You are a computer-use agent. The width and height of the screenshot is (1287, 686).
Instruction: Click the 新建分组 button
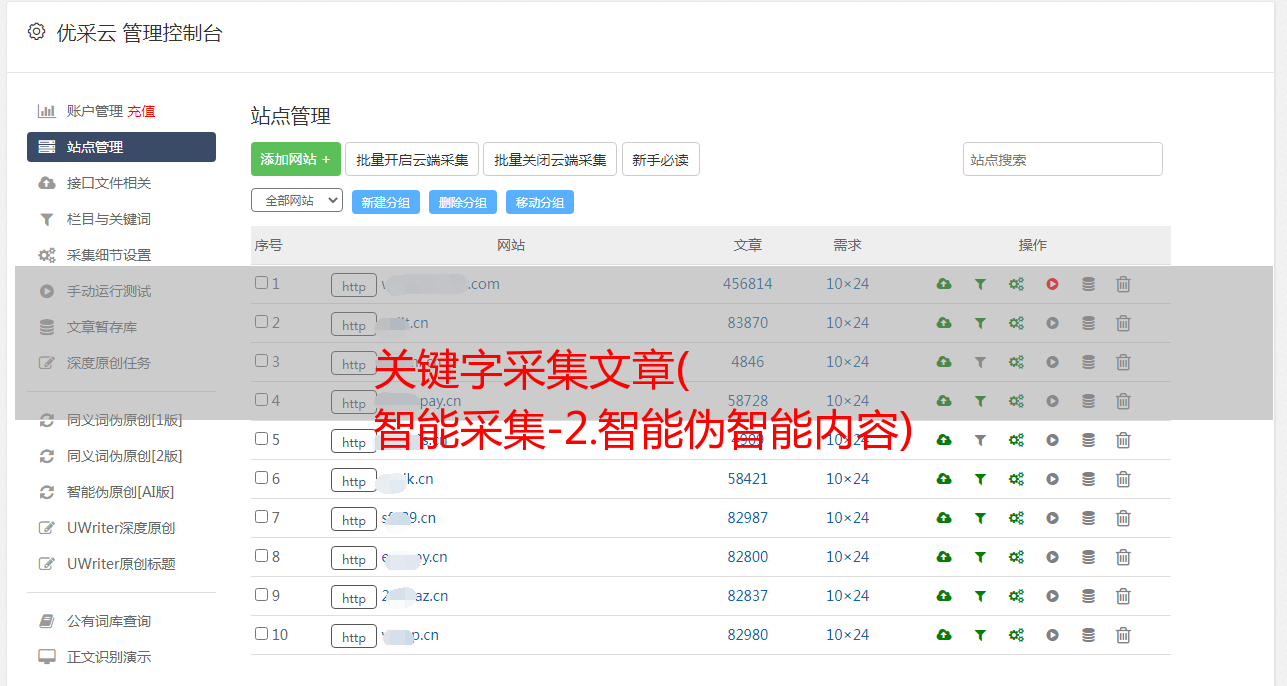tap(386, 202)
